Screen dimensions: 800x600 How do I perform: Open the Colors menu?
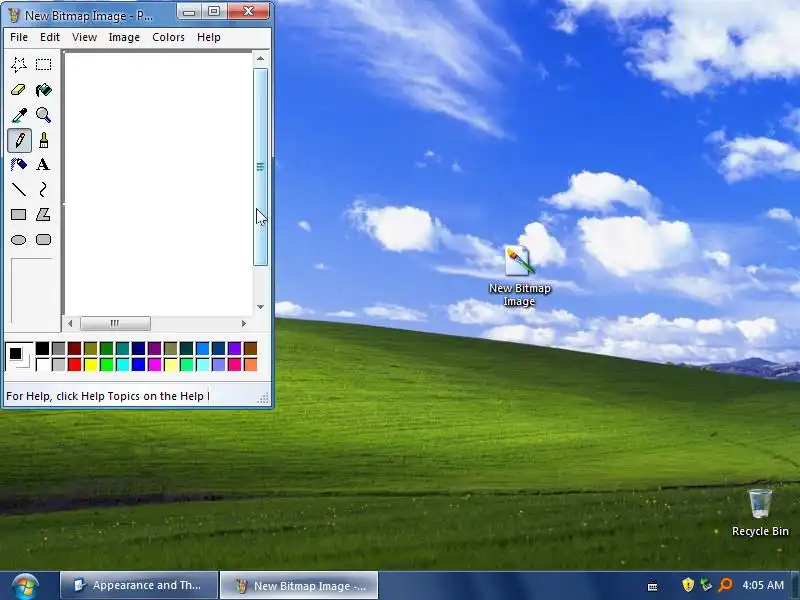(168, 37)
